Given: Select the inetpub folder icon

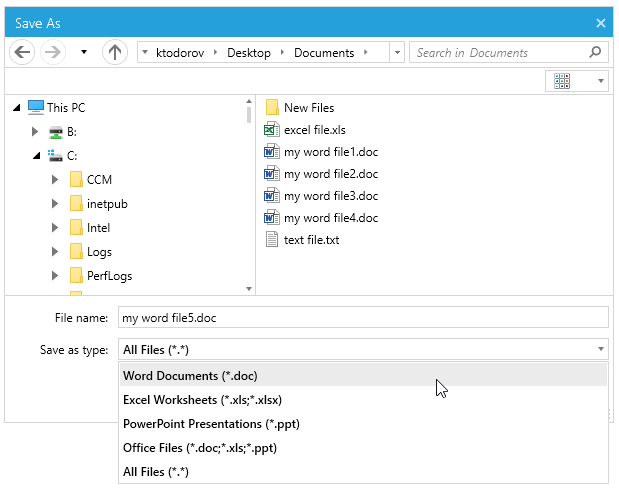Looking at the screenshot, I should (76, 203).
